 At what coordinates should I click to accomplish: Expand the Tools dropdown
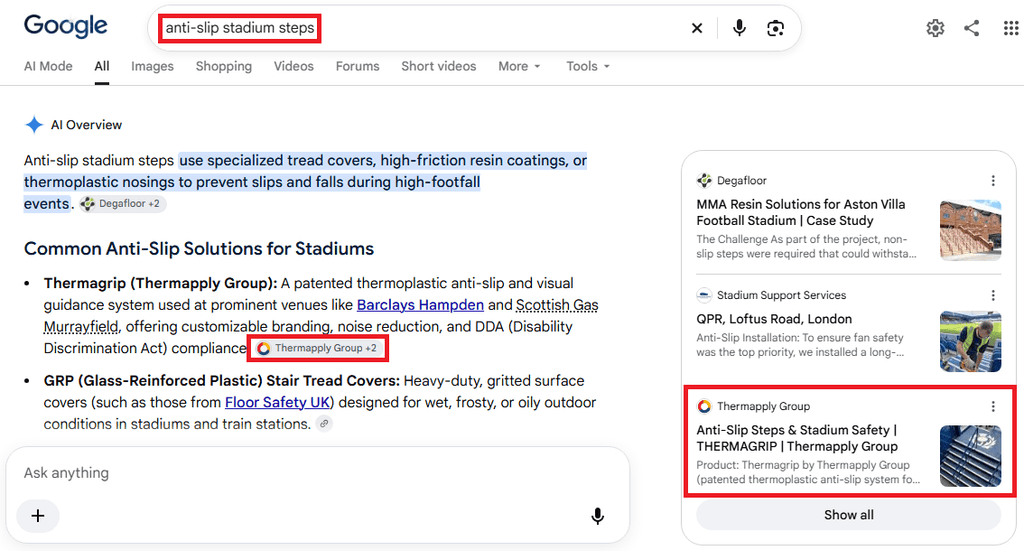tap(588, 66)
